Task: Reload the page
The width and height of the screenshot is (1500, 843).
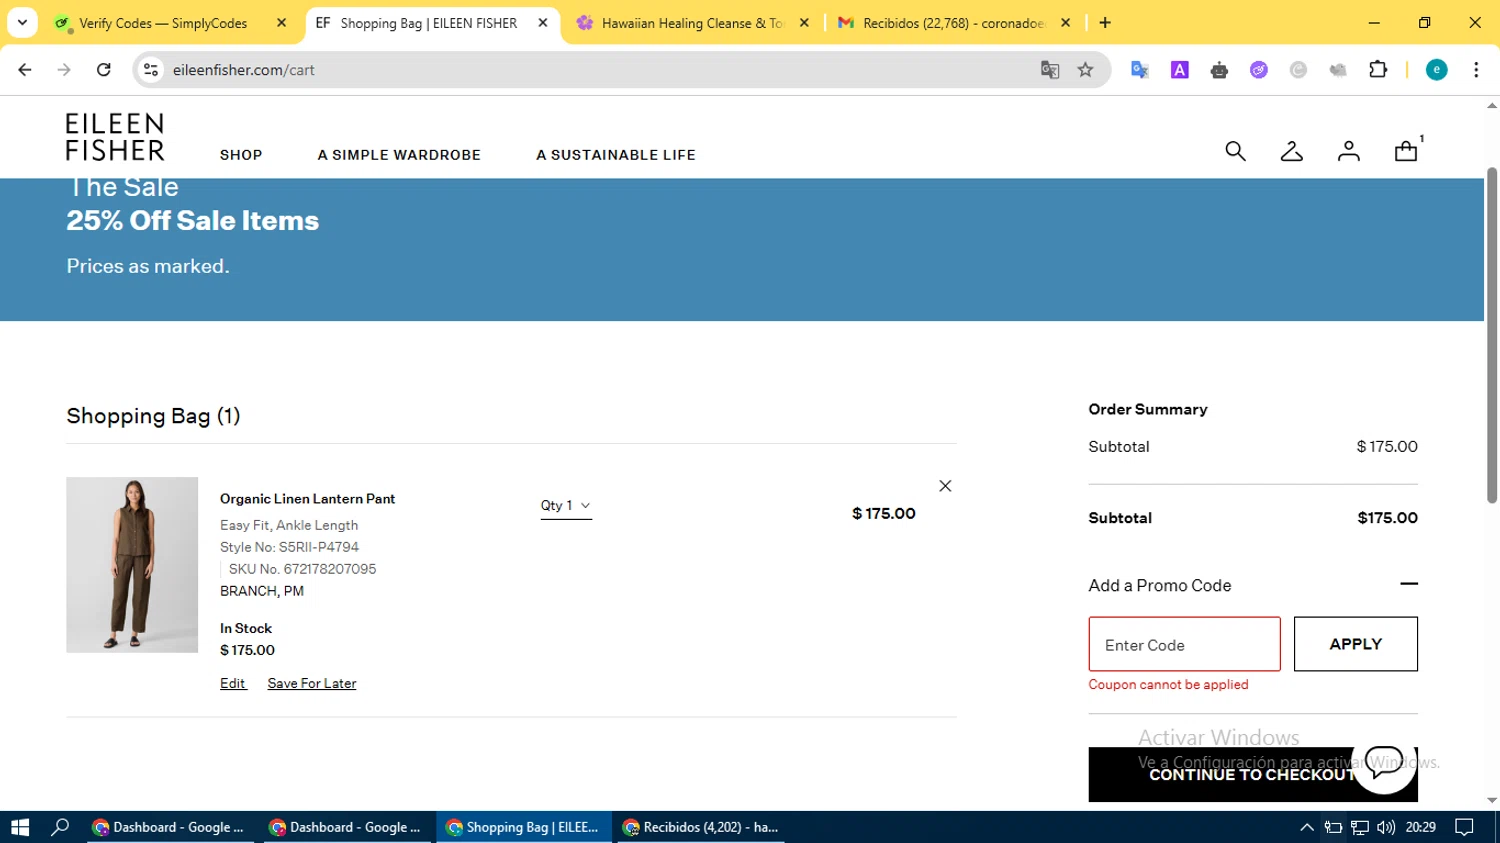Action: click(x=103, y=70)
